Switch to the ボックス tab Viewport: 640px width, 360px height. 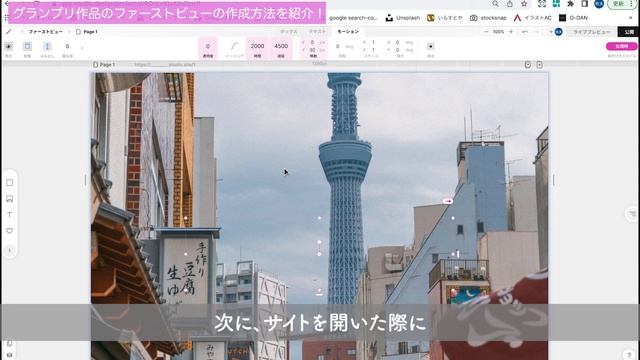(x=289, y=31)
